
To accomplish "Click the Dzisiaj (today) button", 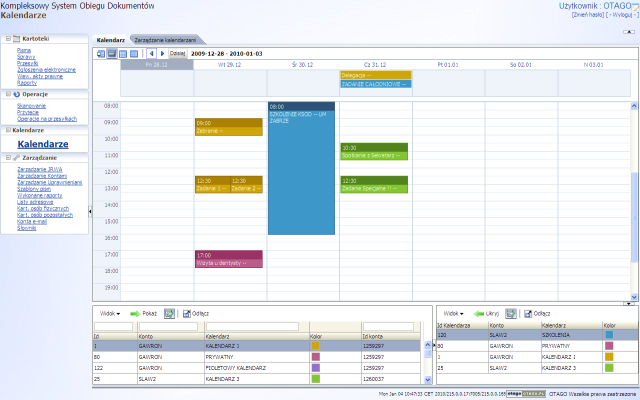I will 178,53.
